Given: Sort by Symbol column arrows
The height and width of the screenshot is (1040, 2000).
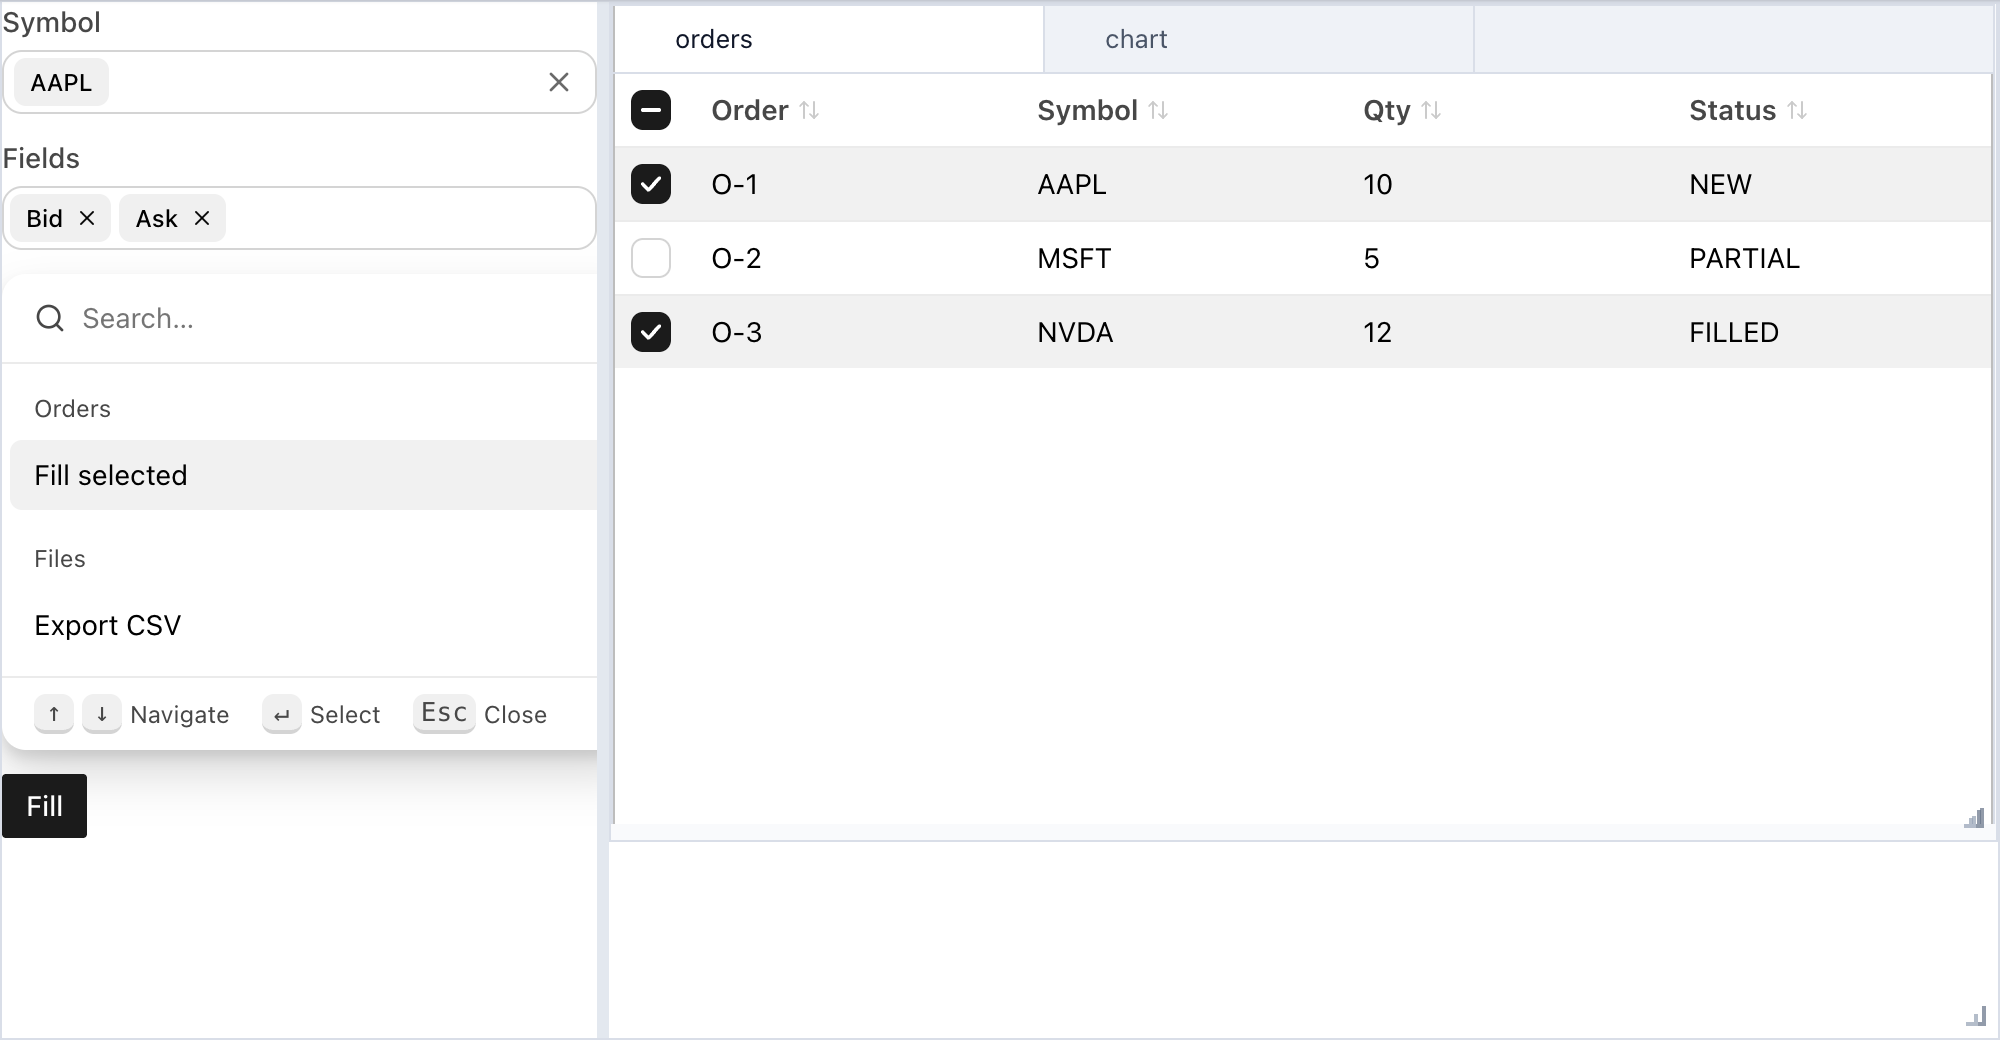Looking at the screenshot, I should tap(1158, 110).
